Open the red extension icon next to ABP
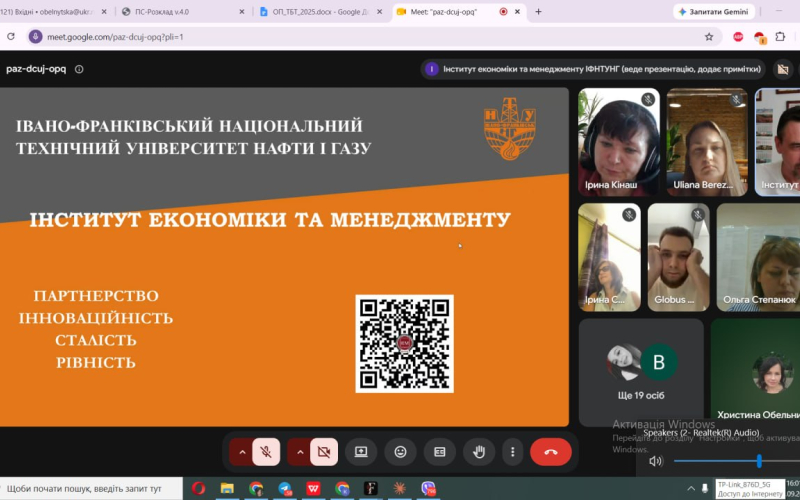Viewport: 800px width, 500px height. (x=760, y=37)
